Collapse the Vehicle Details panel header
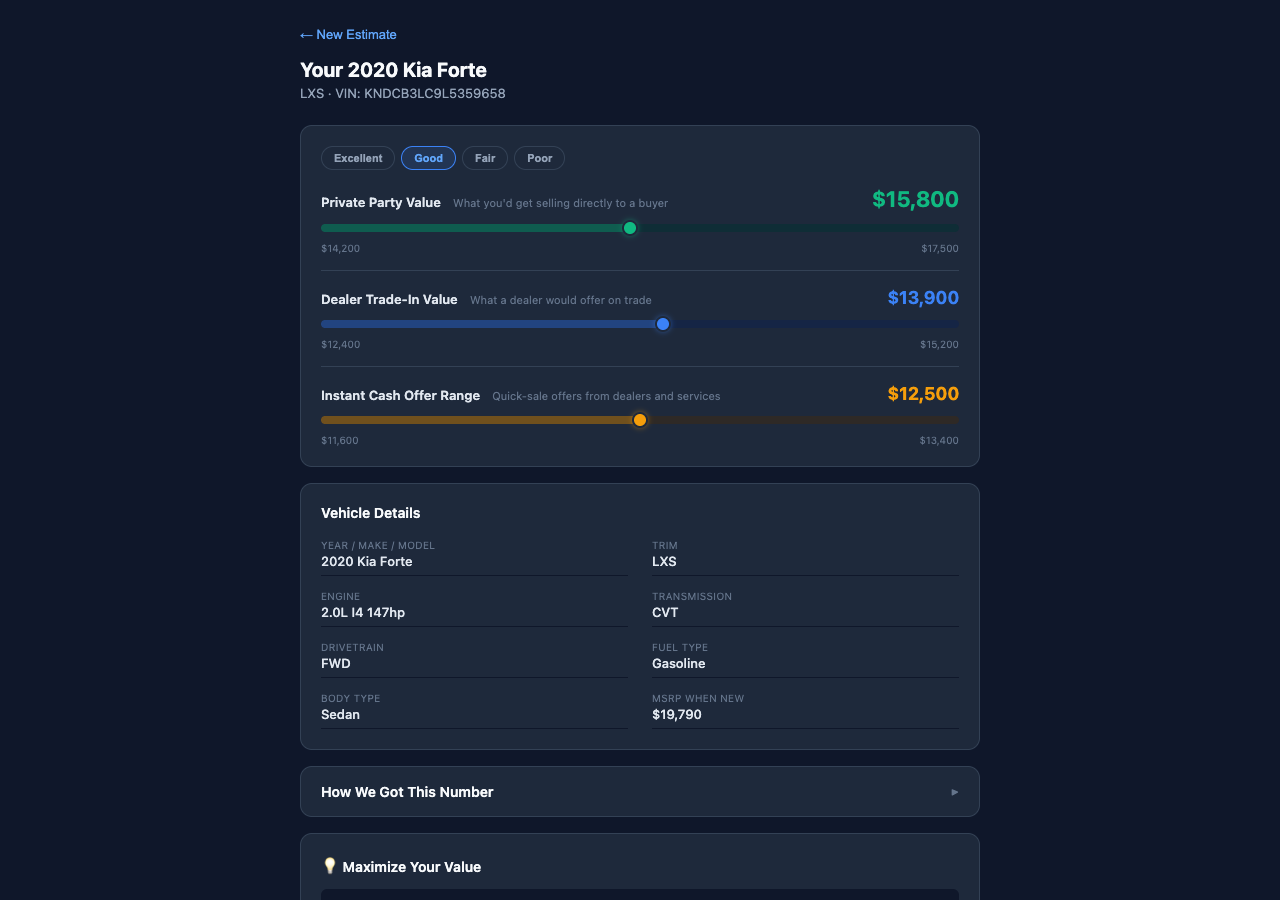Image resolution: width=1280 pixels, height=900 pixels. click(370, 512)
